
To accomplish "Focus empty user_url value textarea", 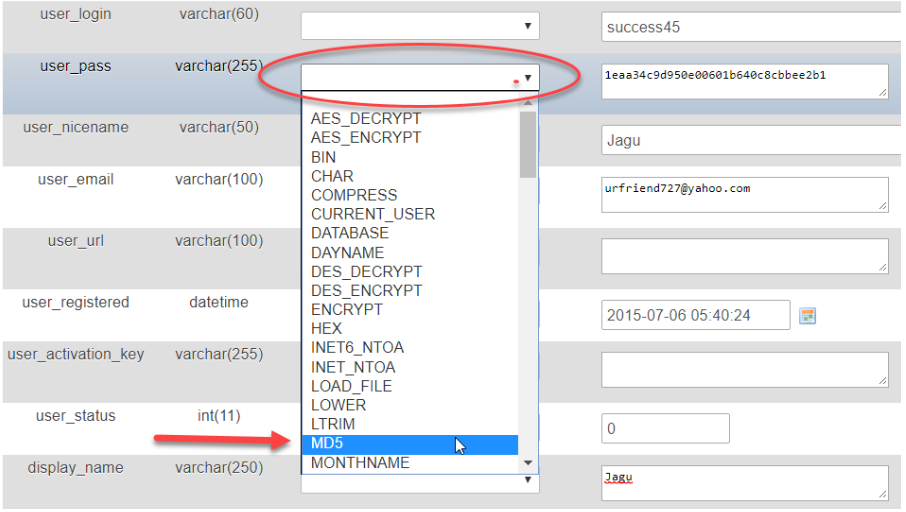I will (745, 256).
